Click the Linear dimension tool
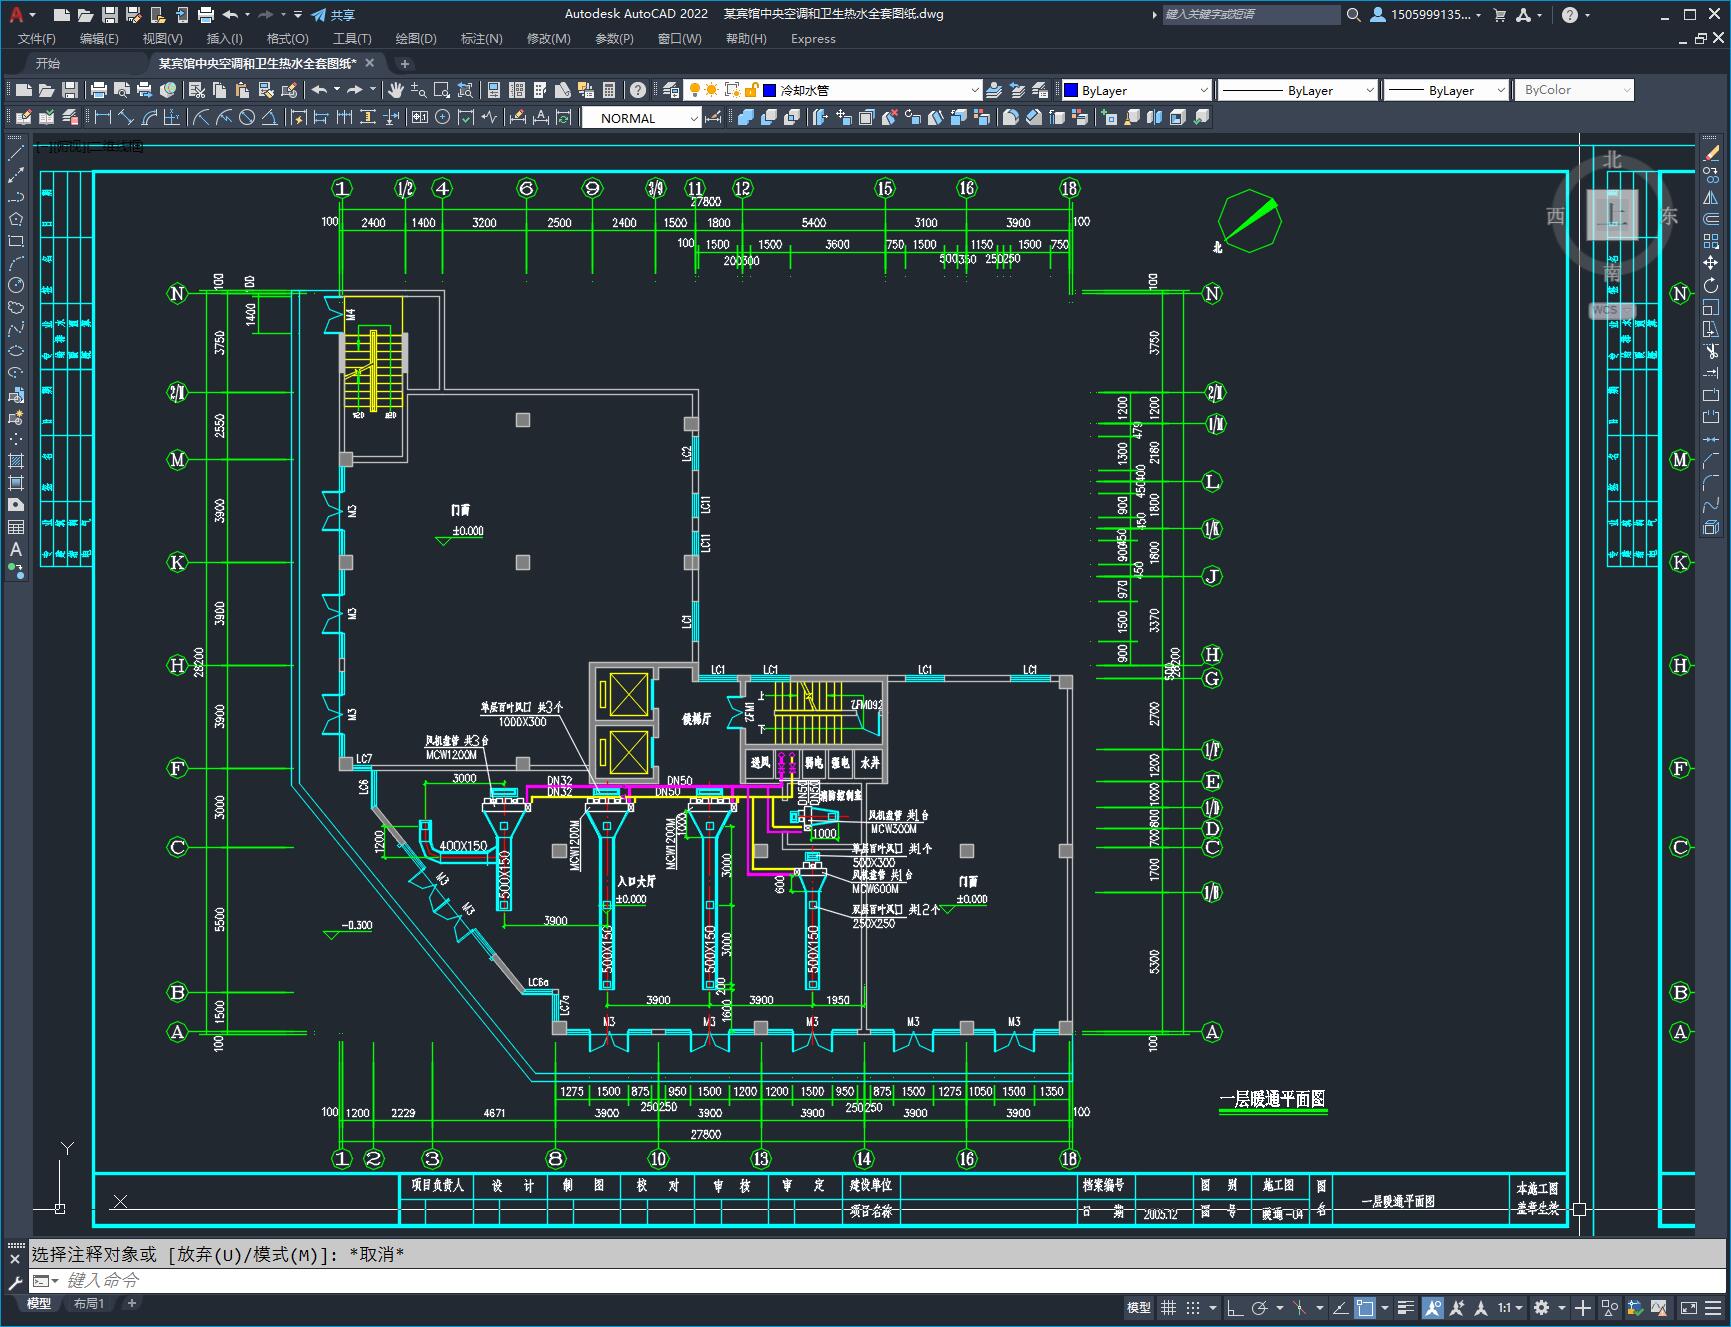Image resolution: width=1731 pixels, height=1327 pixels. point(103,118)
